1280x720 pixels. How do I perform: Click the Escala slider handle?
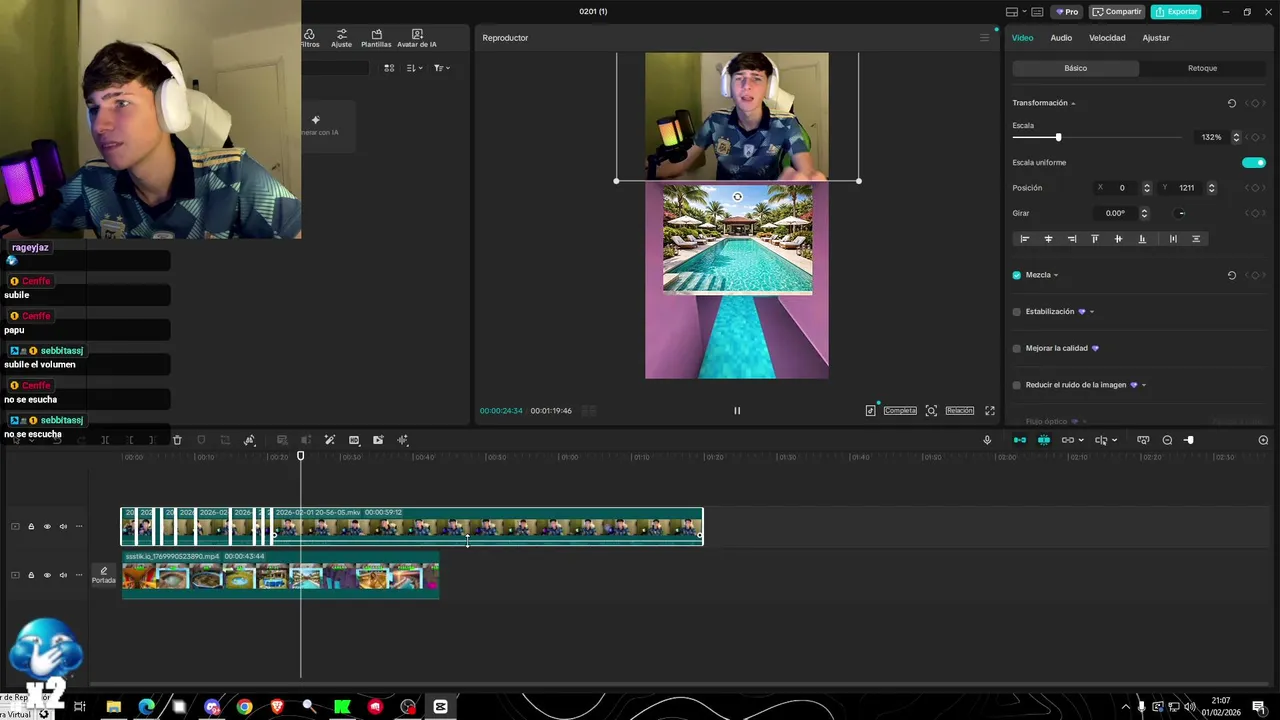coord(1058,137)
